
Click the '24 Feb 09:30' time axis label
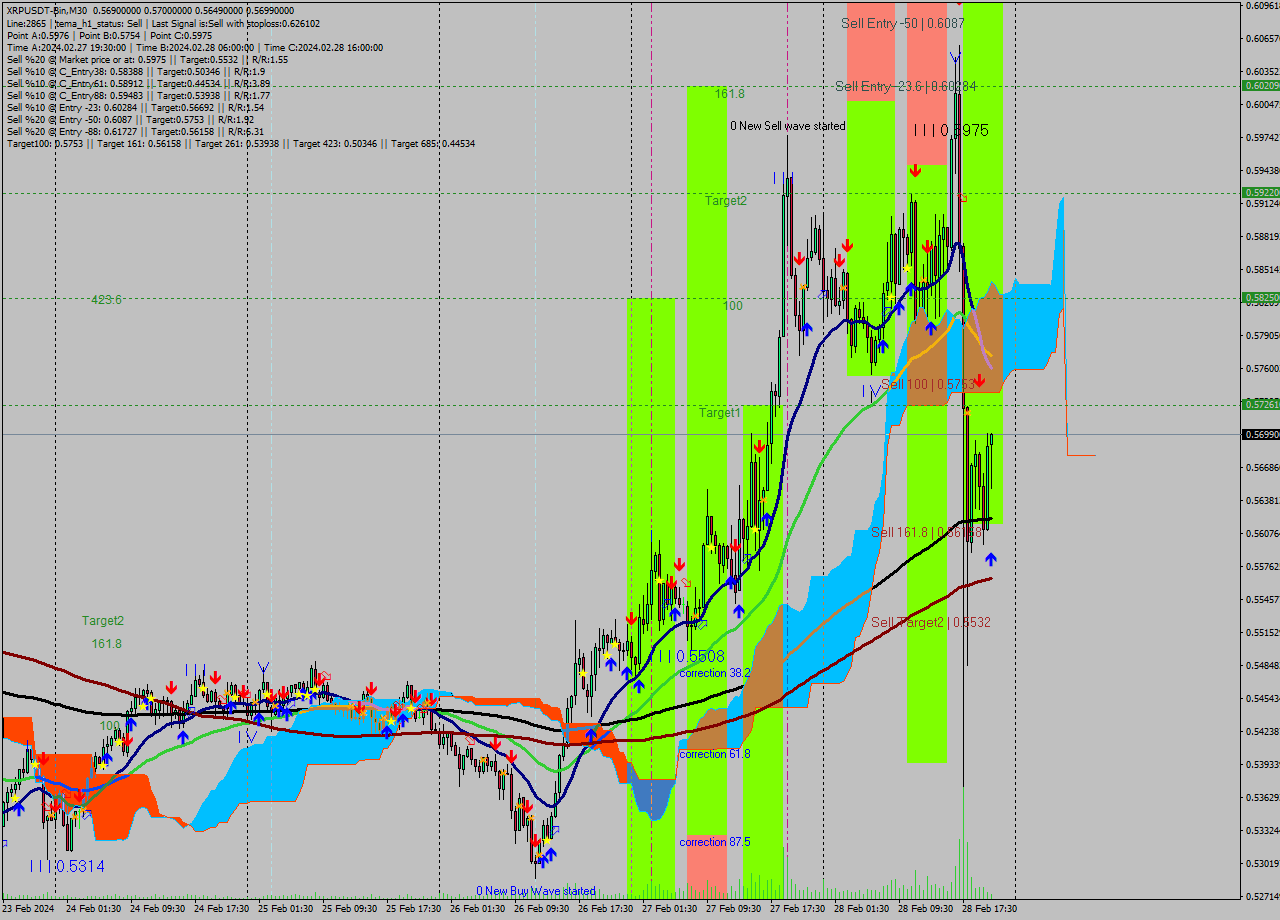tap(158, 909)
